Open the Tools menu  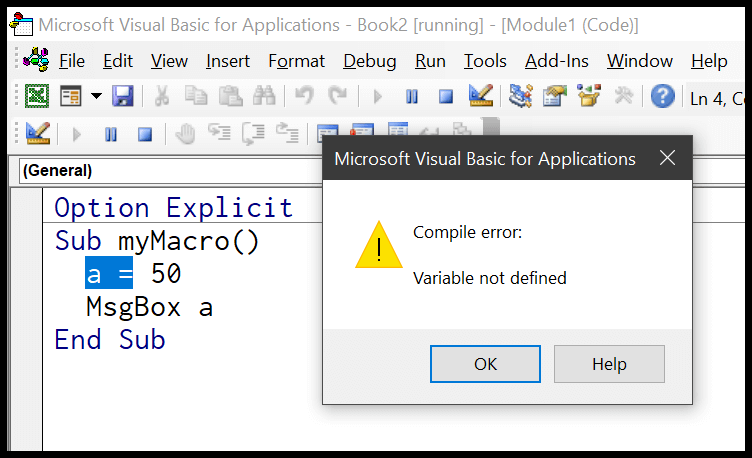coord(485,61)
